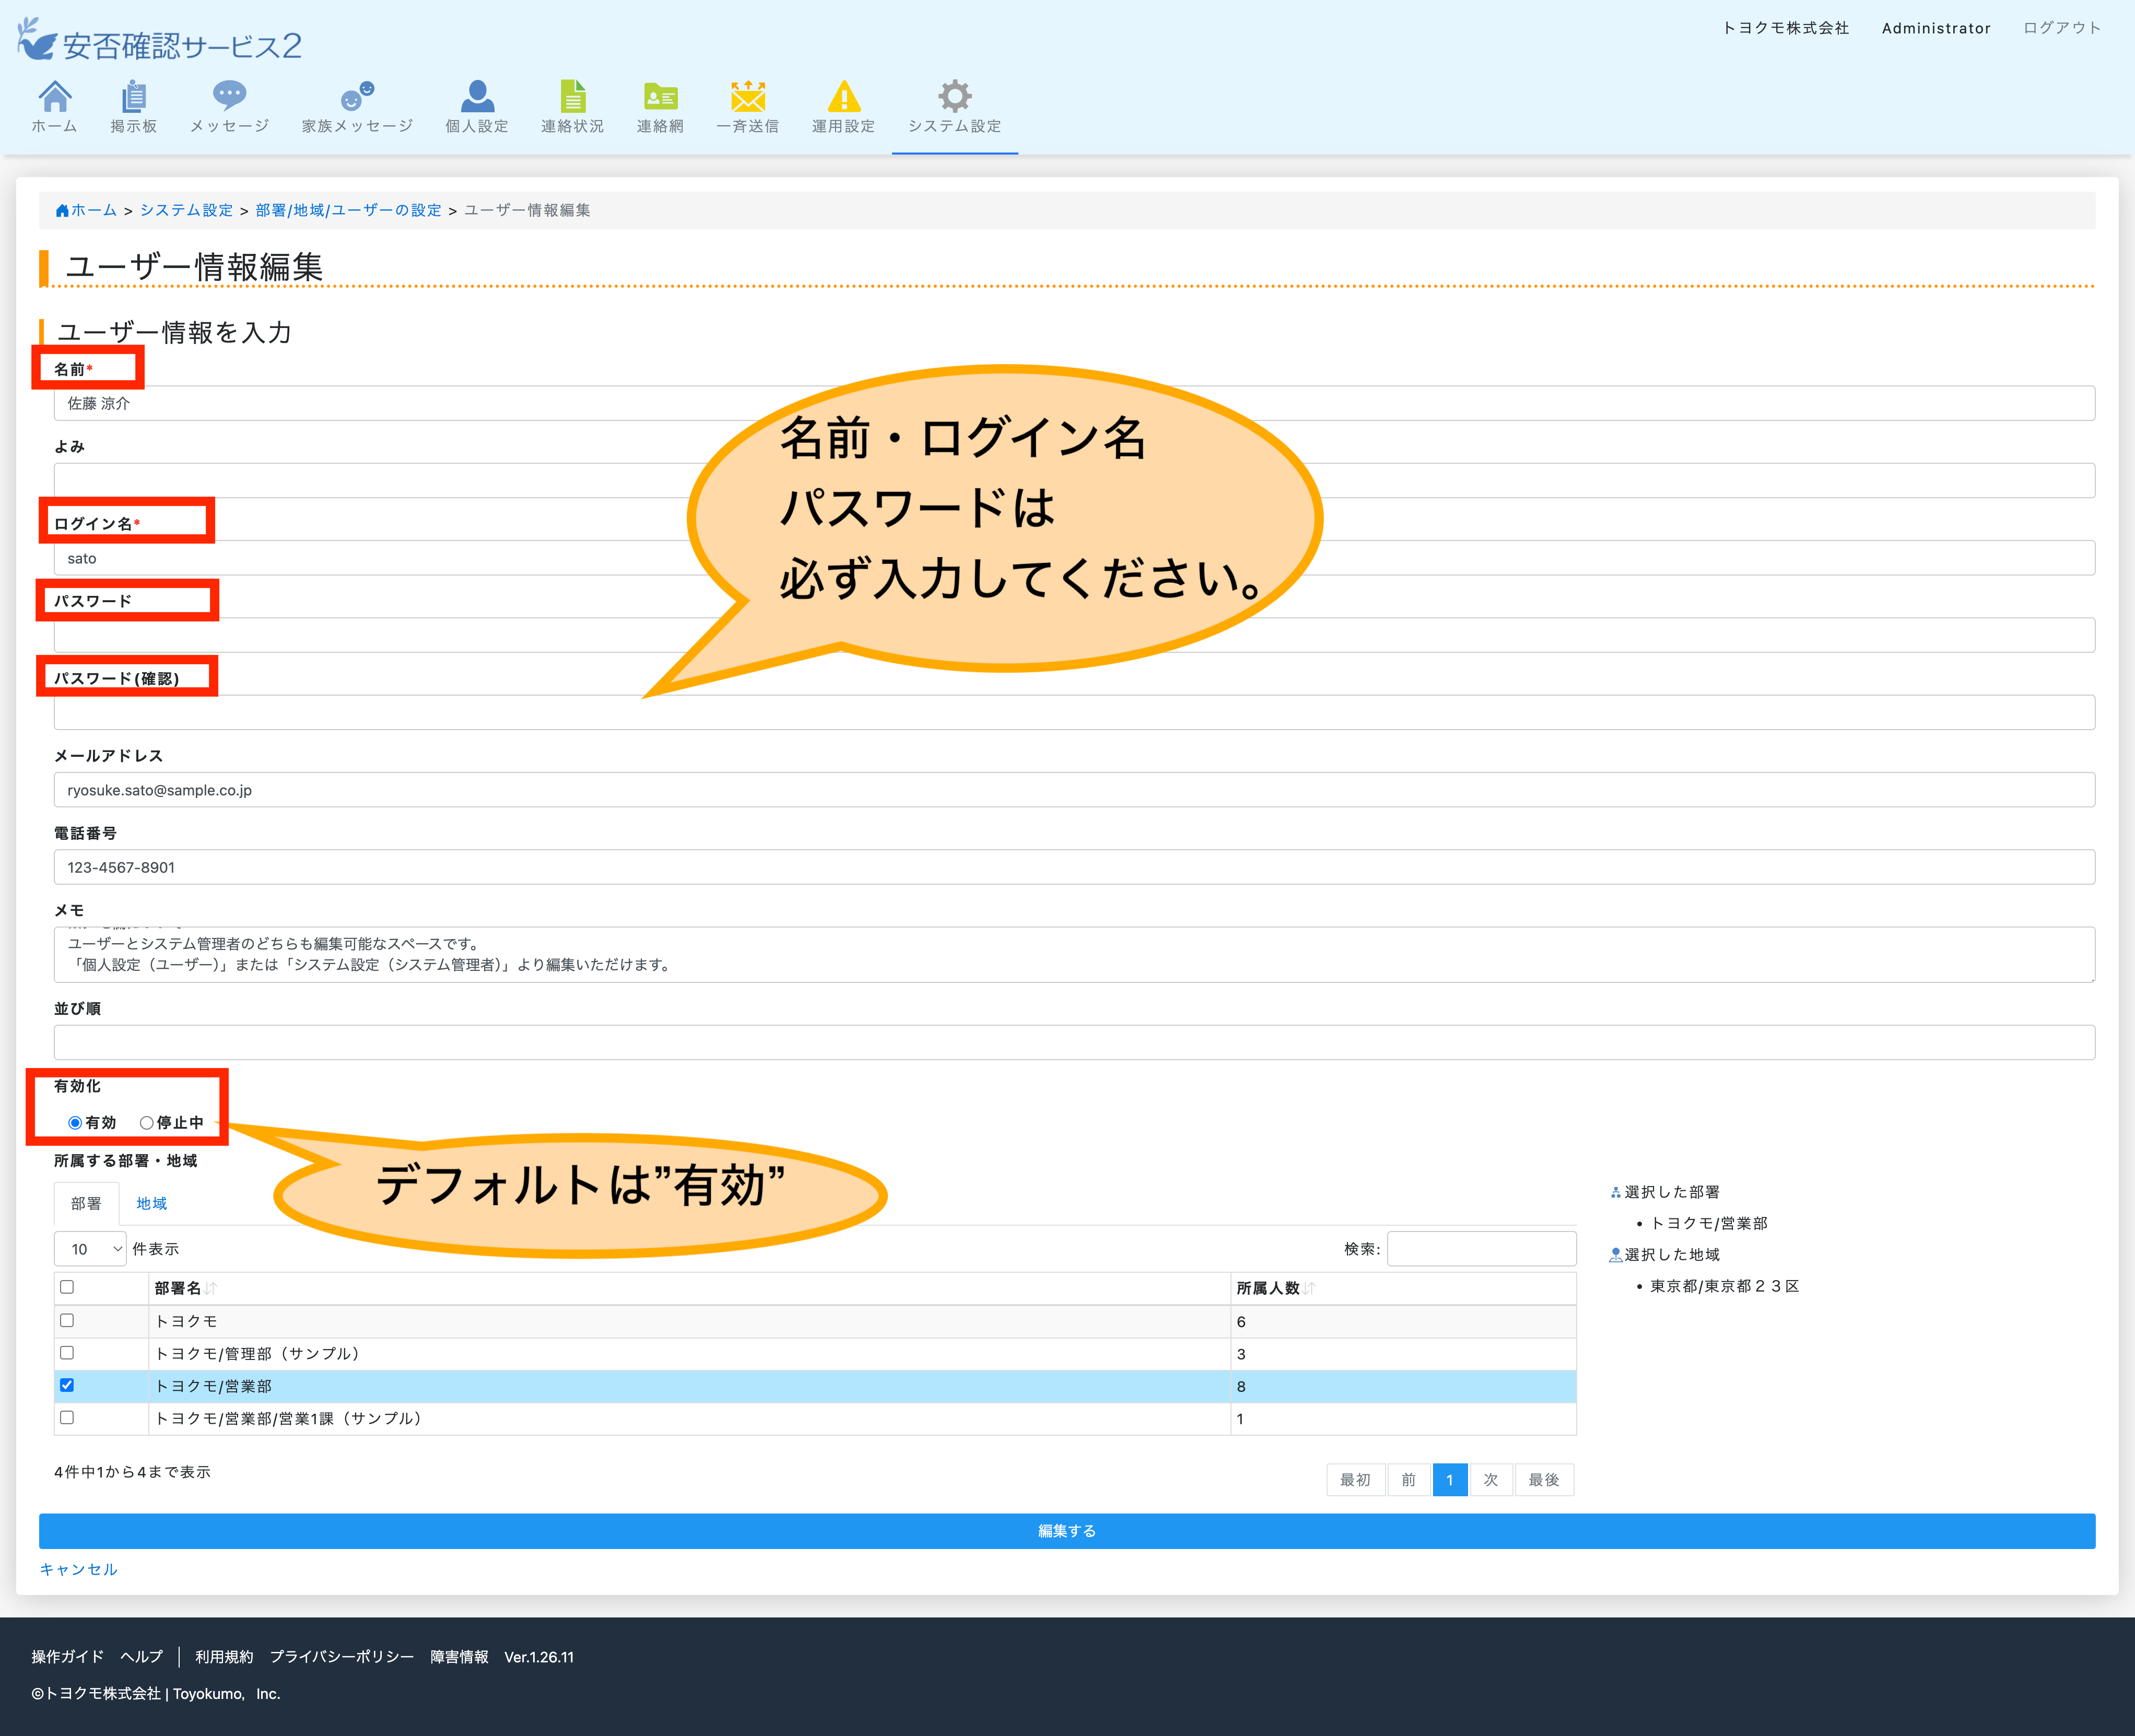Check the トヨクモ/管理部（サンプル） checkbox
The height and width of the screenshot is (1736, 2135).
[67, 1353]
